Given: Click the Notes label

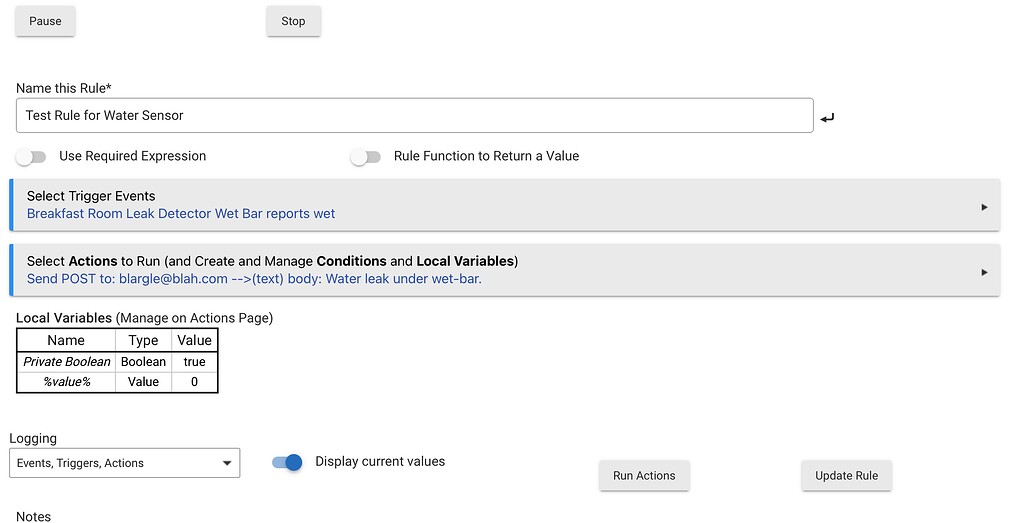Looking at the screenshot, I should click(x=33, y=516).
